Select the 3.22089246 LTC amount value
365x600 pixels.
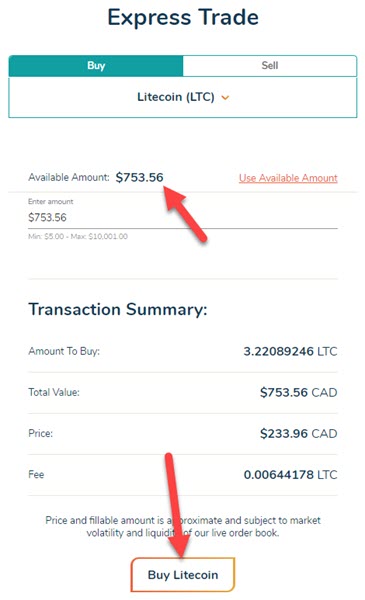click(x=290, y=351)
